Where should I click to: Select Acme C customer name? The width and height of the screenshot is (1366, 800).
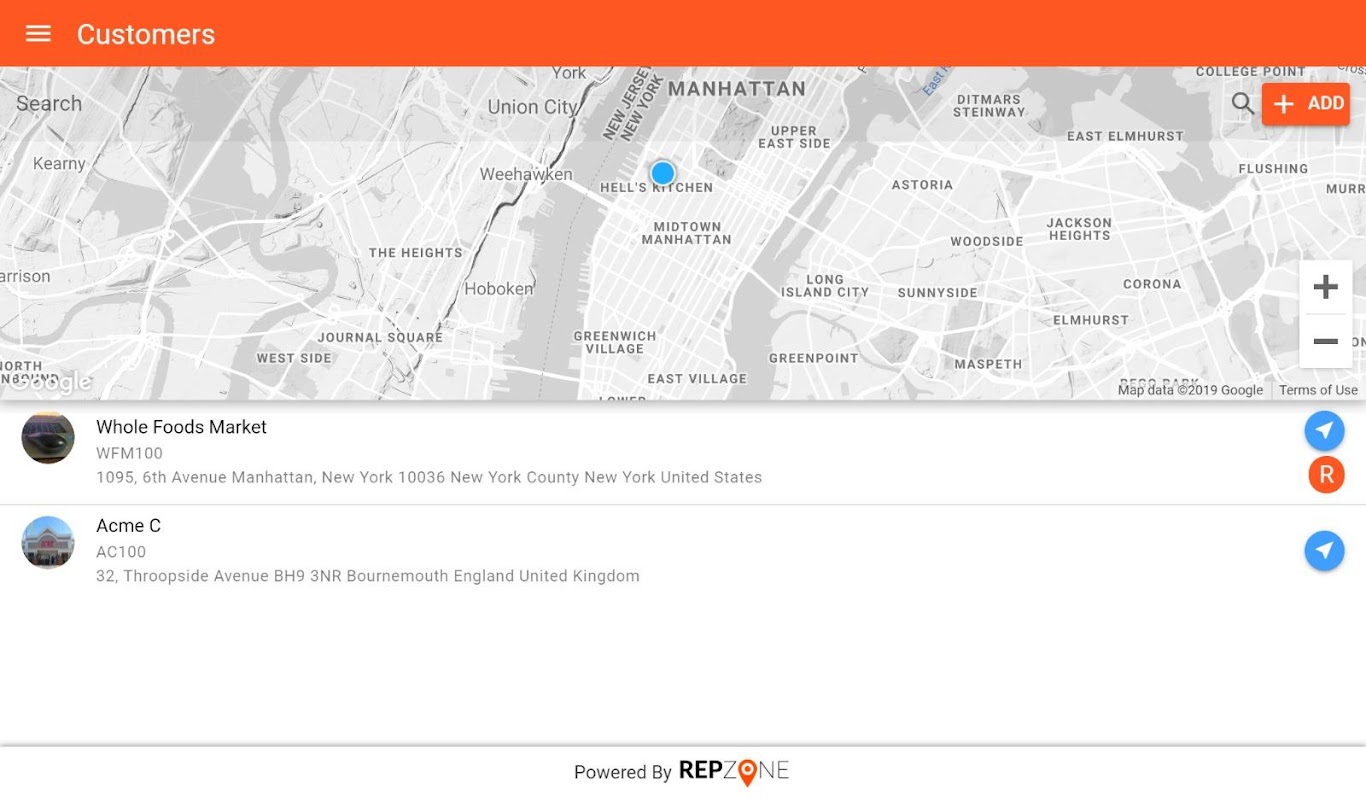[128, 526]
